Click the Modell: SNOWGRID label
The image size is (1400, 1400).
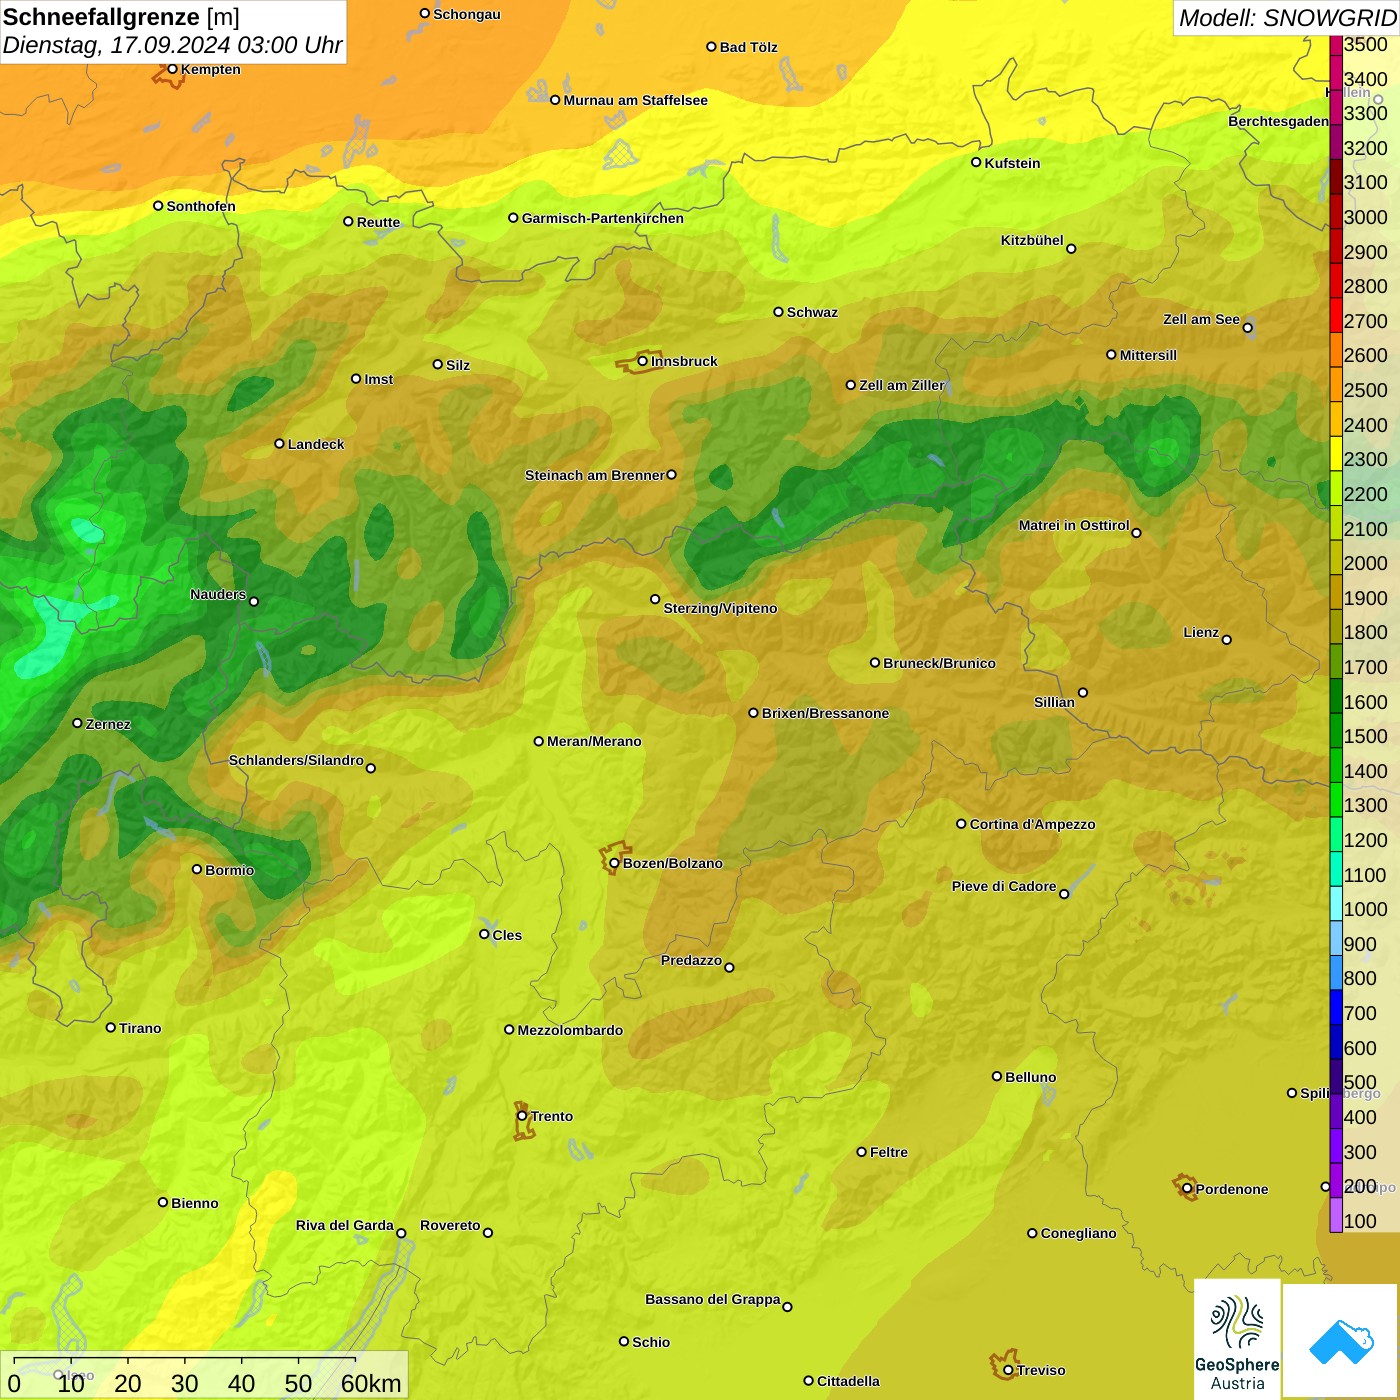point(1287,18)
